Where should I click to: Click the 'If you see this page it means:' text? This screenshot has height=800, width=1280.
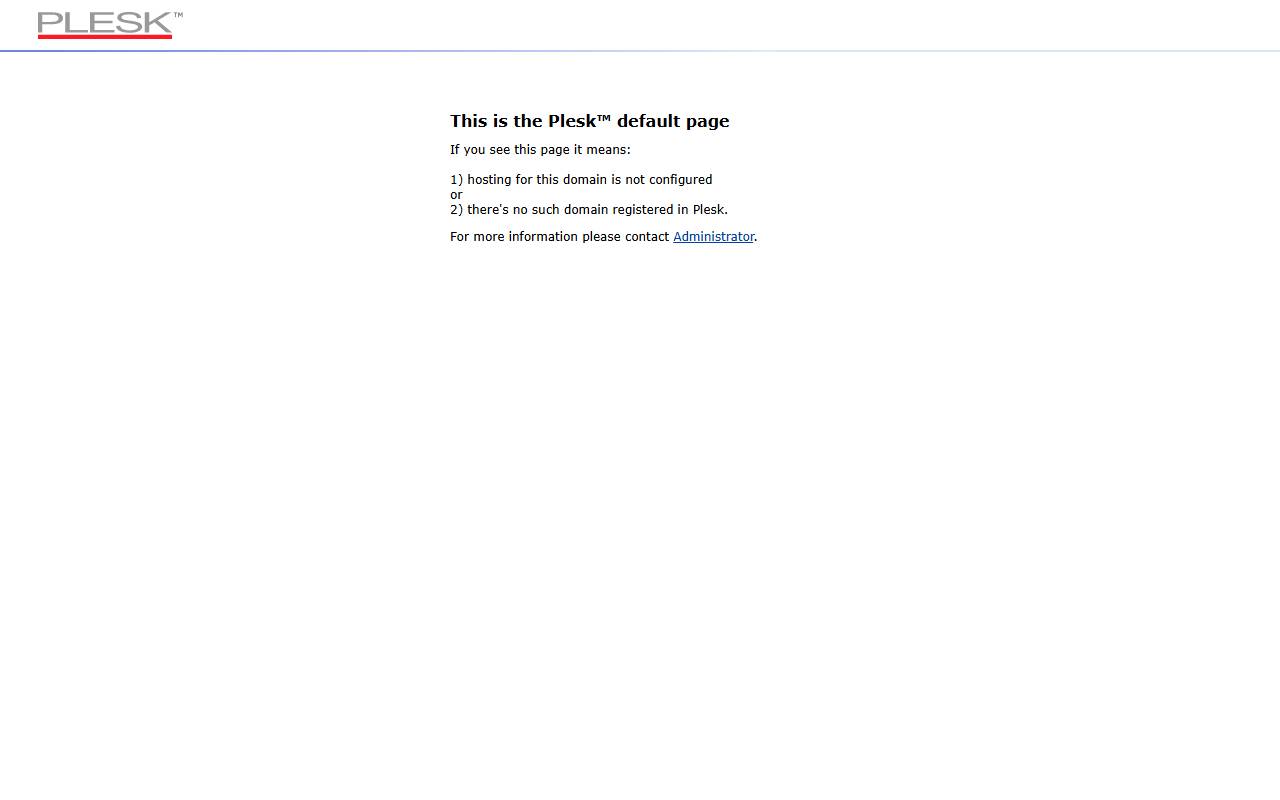[540, 150]
